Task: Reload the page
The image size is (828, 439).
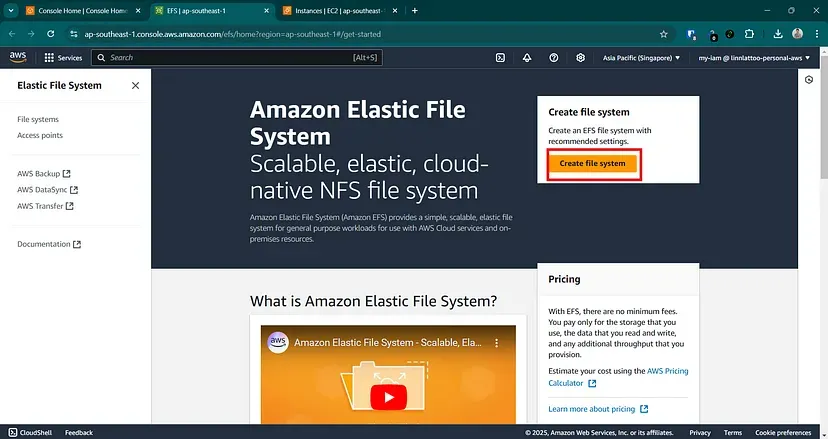Action: click(51, 34)
